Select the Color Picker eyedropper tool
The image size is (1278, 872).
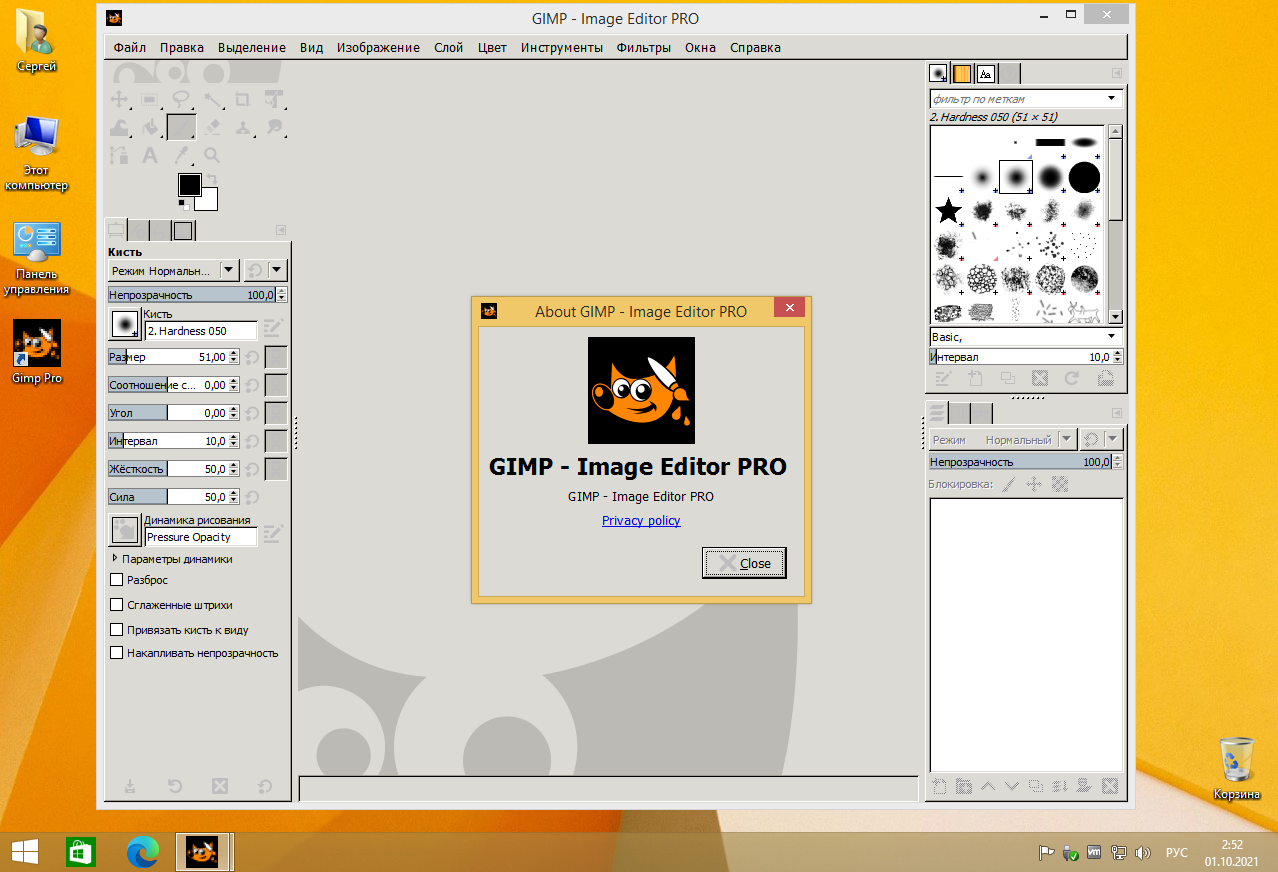[181, 155]
